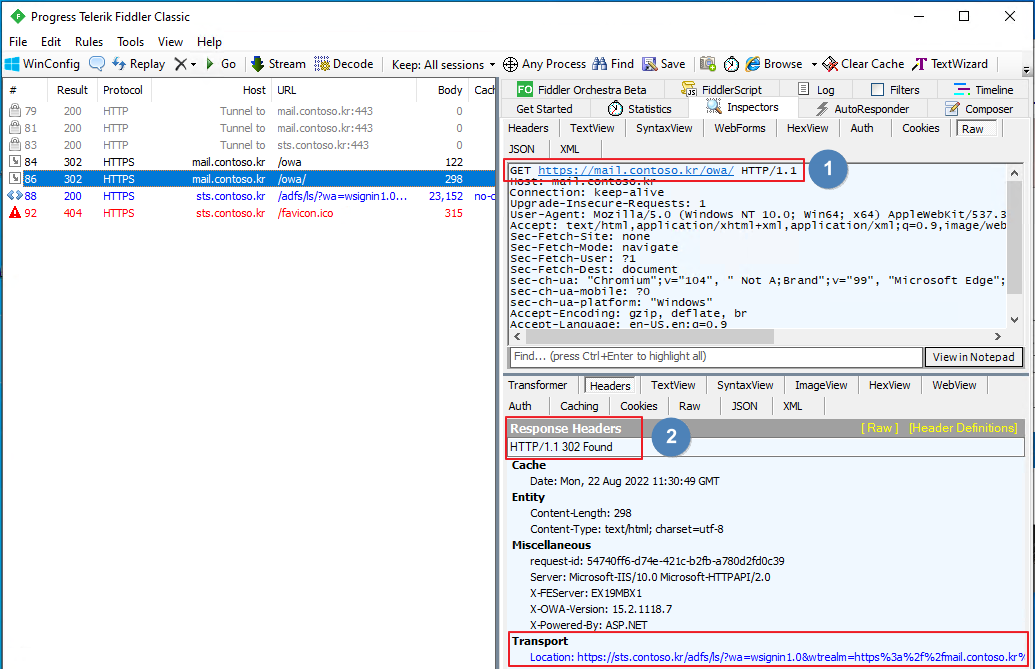Open the Timeline tab
Screen dimensions: 1035x669
point(984,90)
